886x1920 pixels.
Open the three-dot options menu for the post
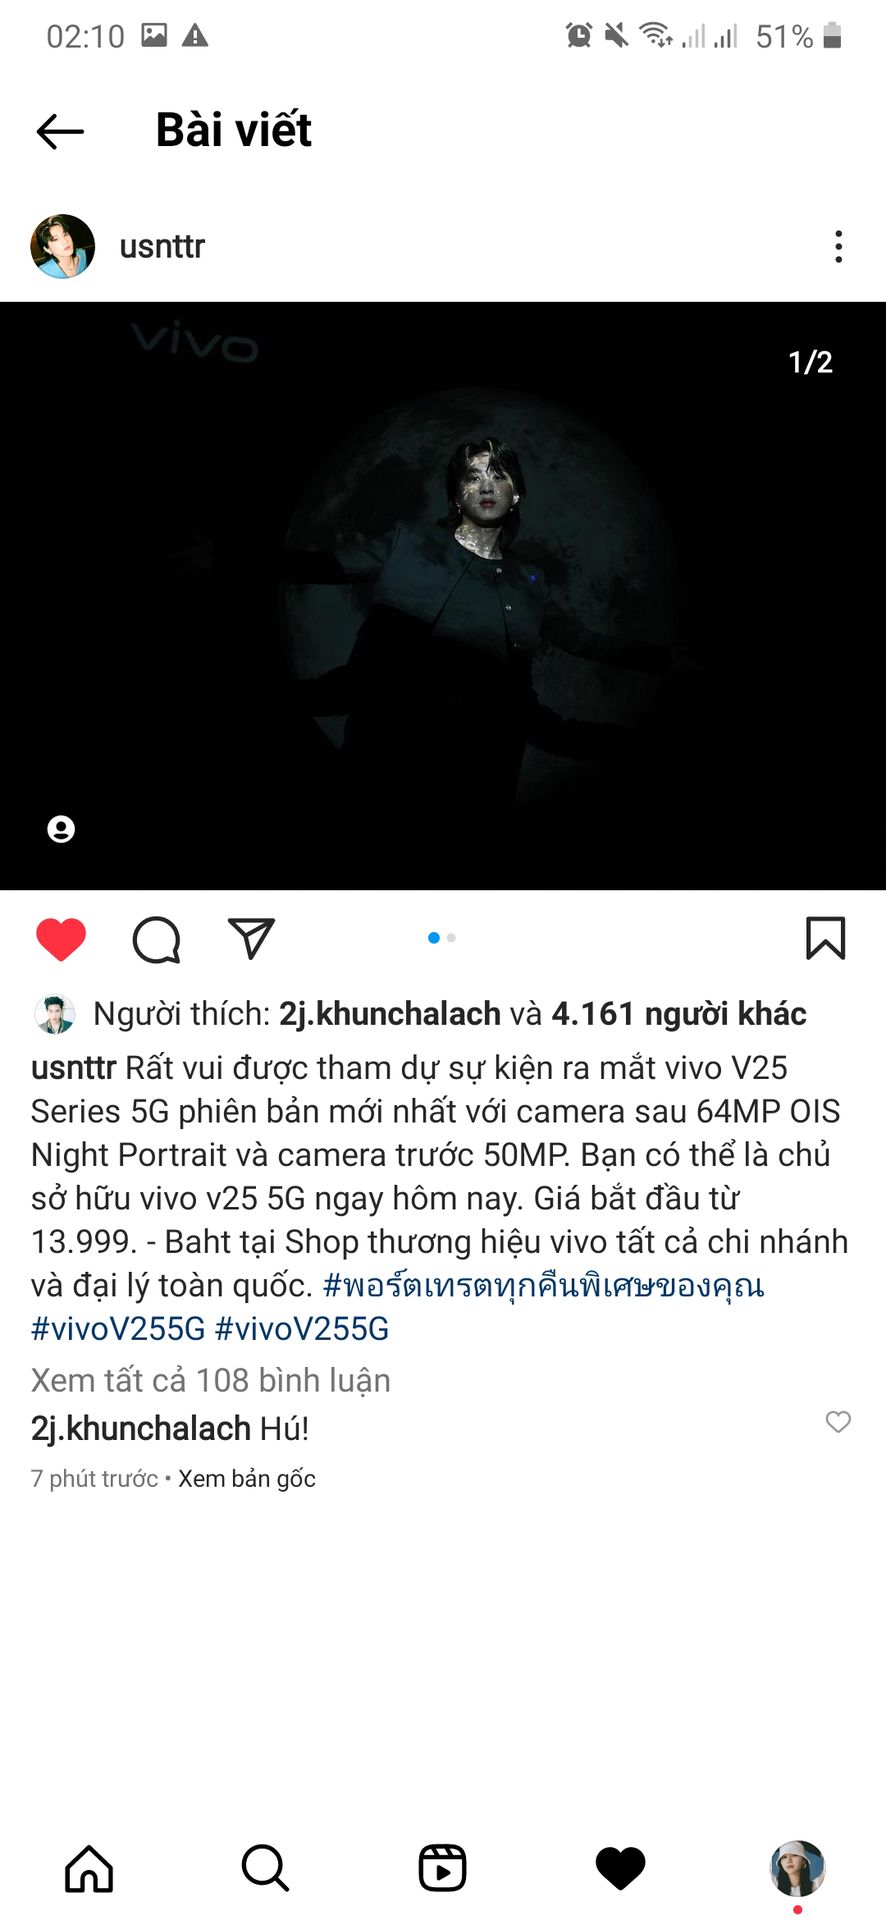pos(838,246)
